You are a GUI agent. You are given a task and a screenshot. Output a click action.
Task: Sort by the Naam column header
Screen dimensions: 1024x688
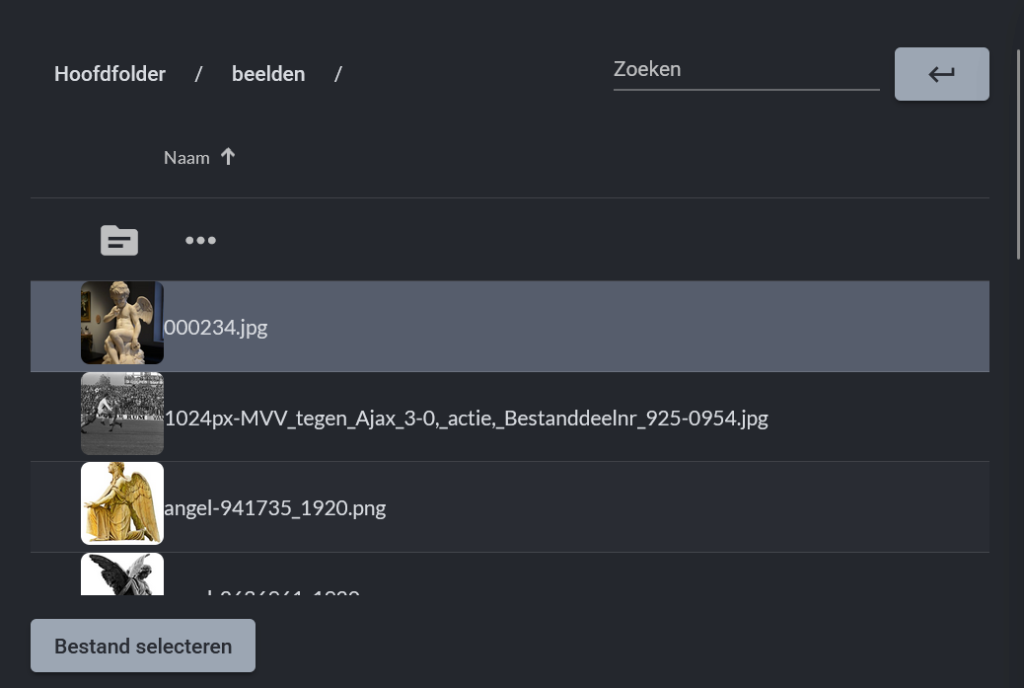tap(187, 157)
